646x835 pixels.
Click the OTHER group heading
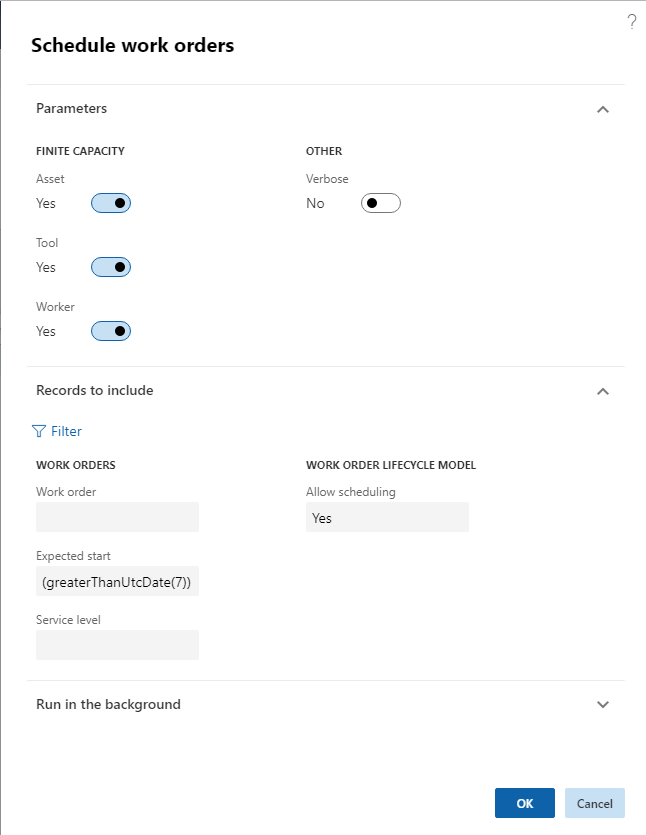pos(324,151)
